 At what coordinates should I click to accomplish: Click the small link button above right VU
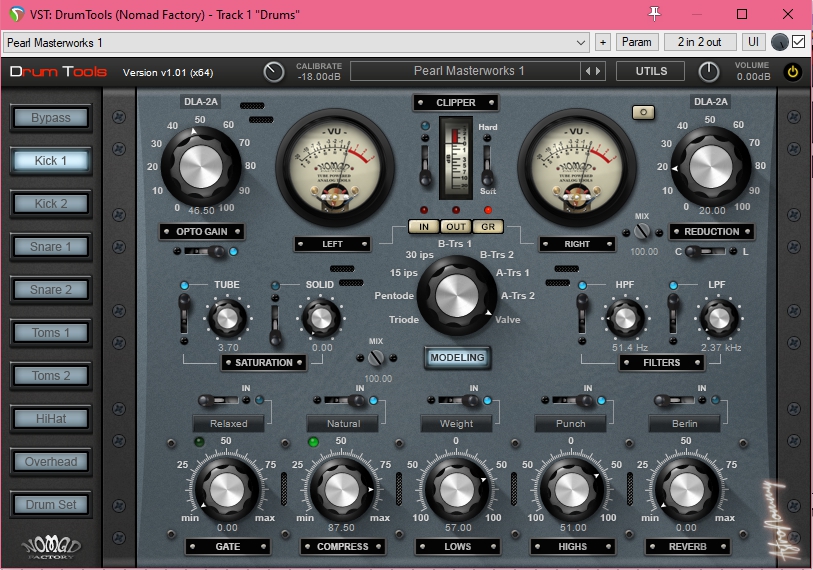(643, 112)
